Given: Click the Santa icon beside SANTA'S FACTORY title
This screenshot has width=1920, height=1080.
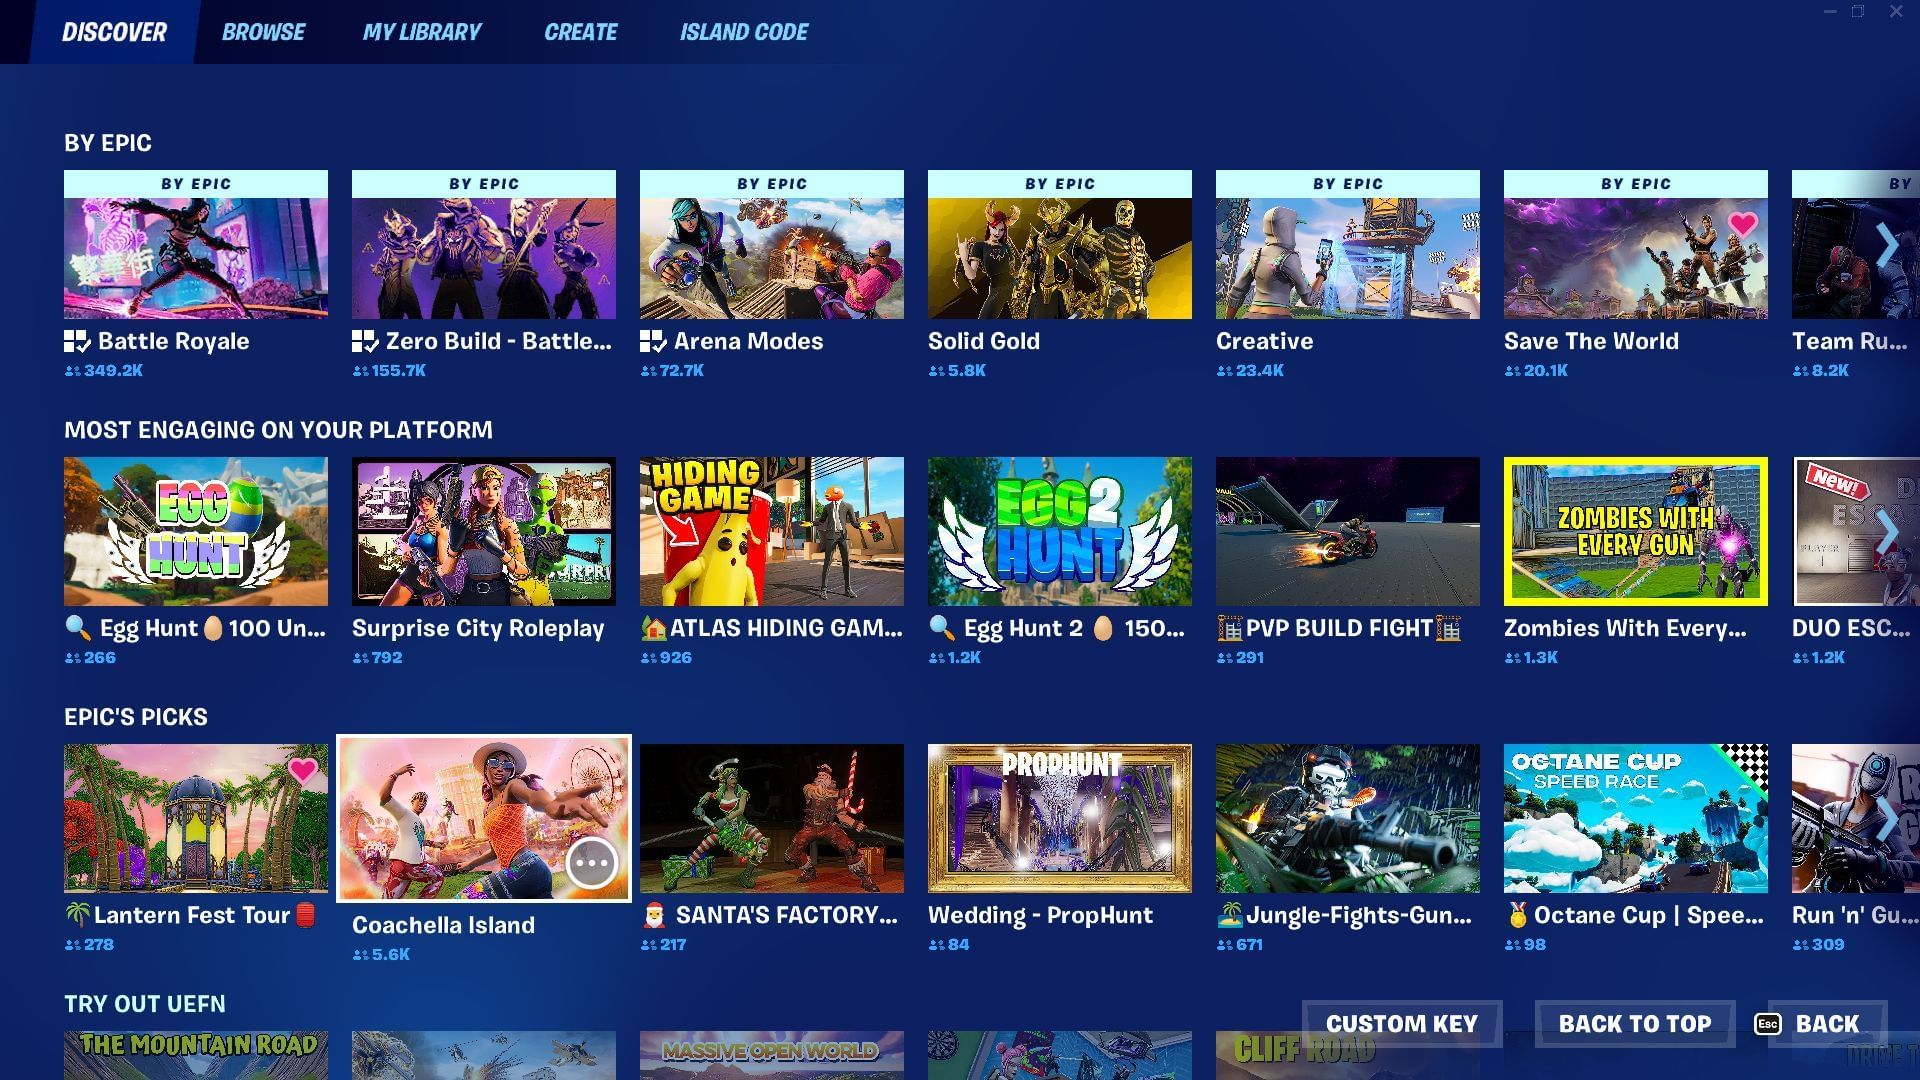Looking at the screenshot, I should pos(654,915).
